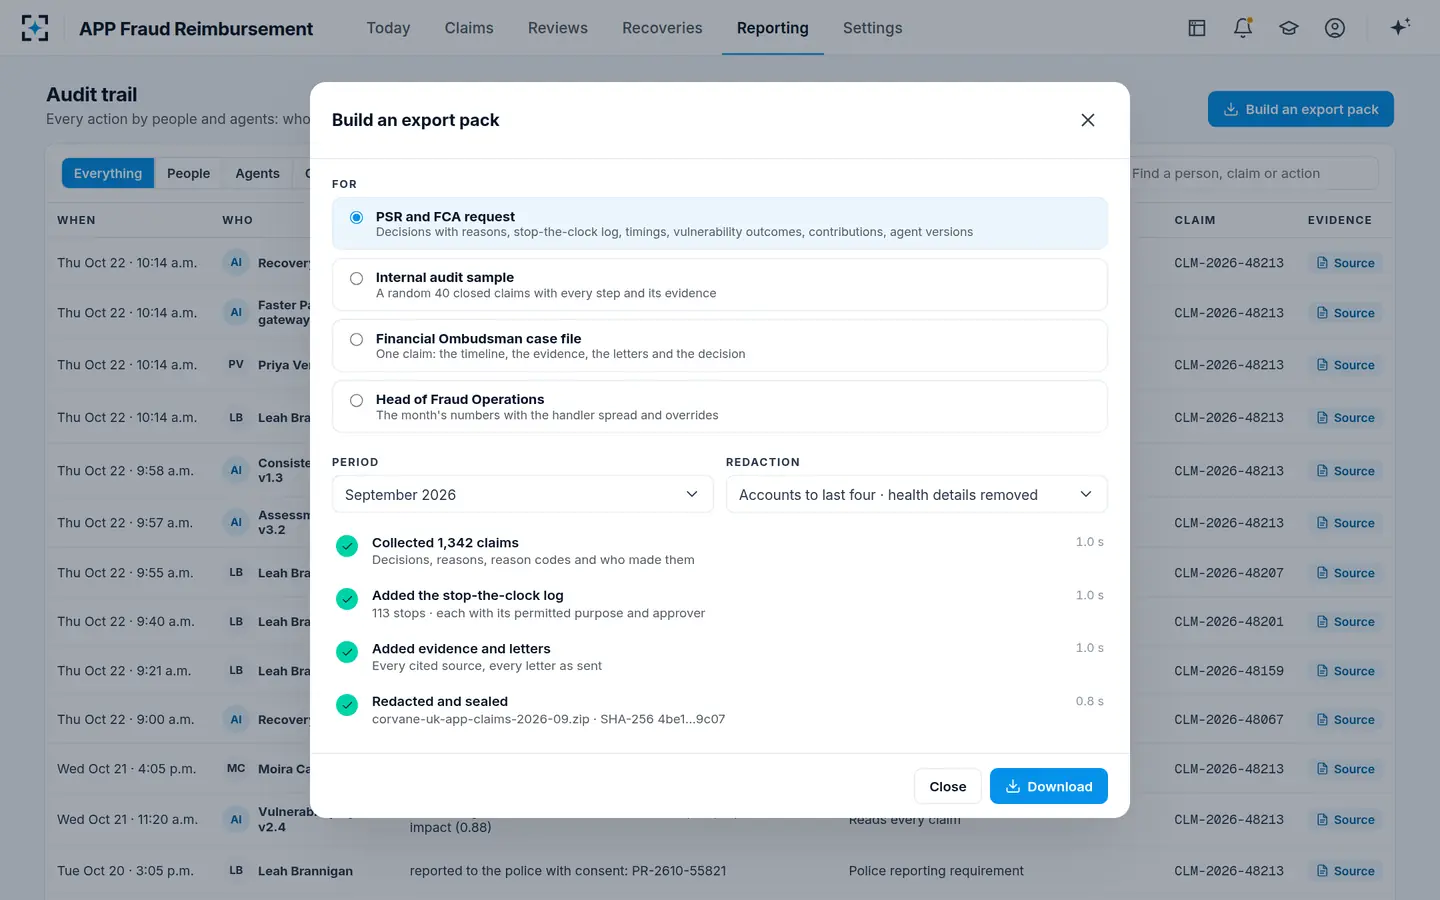Screen dimensions: 1440x900
Task: Open the graduation cap learning icon
Action: click(1289, 28)
